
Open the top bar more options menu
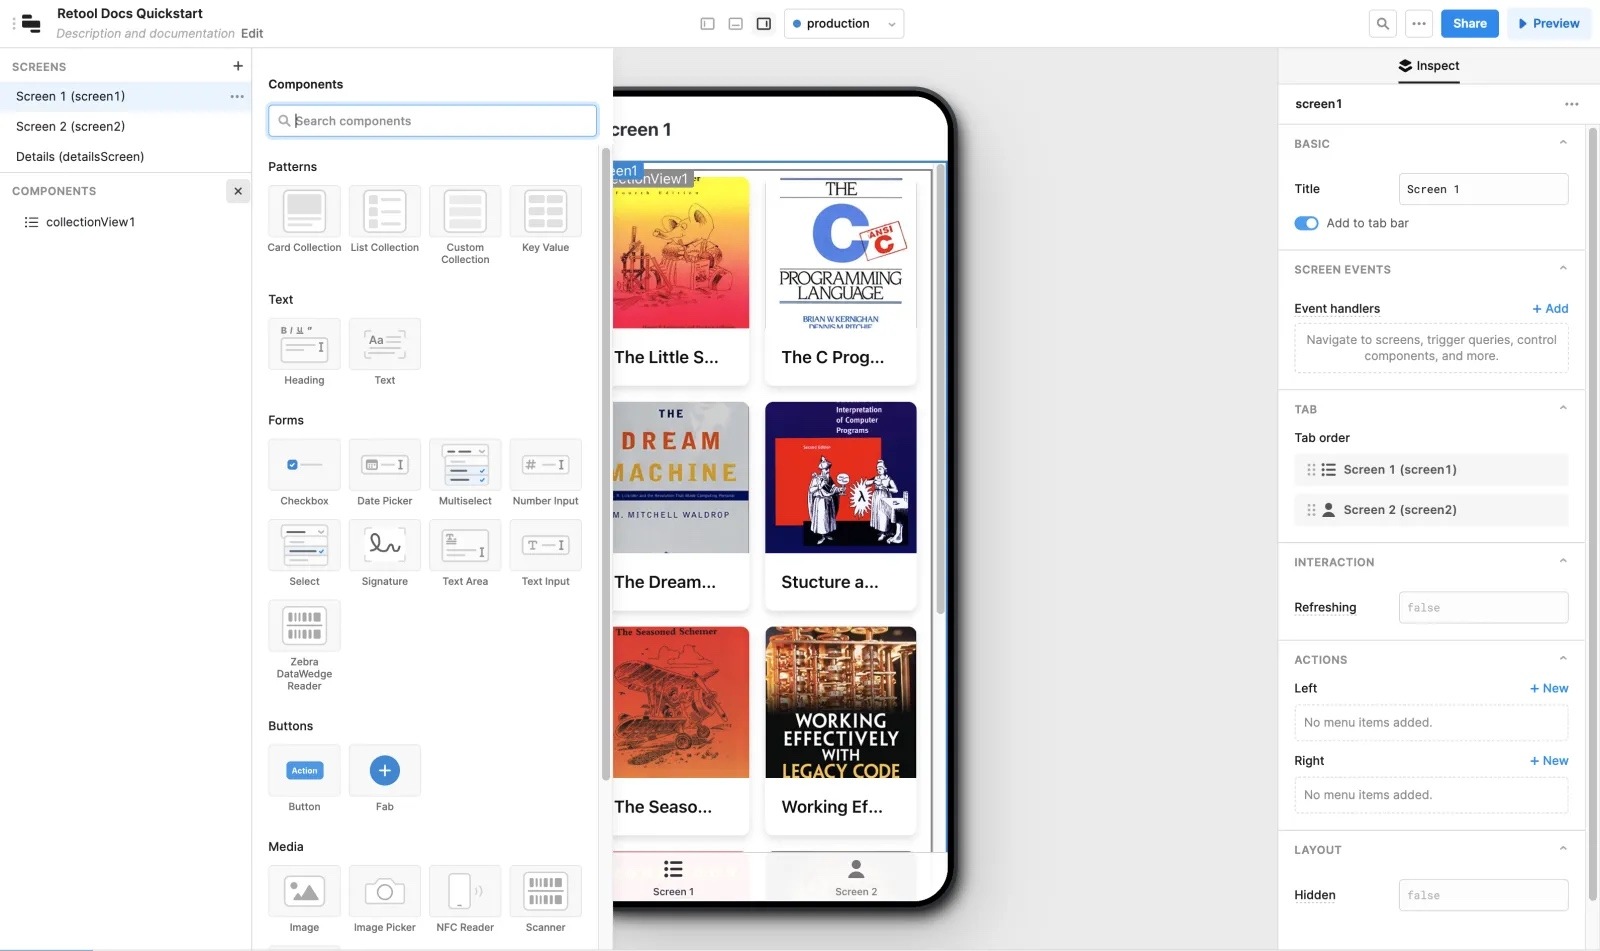tap(1419, 23)
